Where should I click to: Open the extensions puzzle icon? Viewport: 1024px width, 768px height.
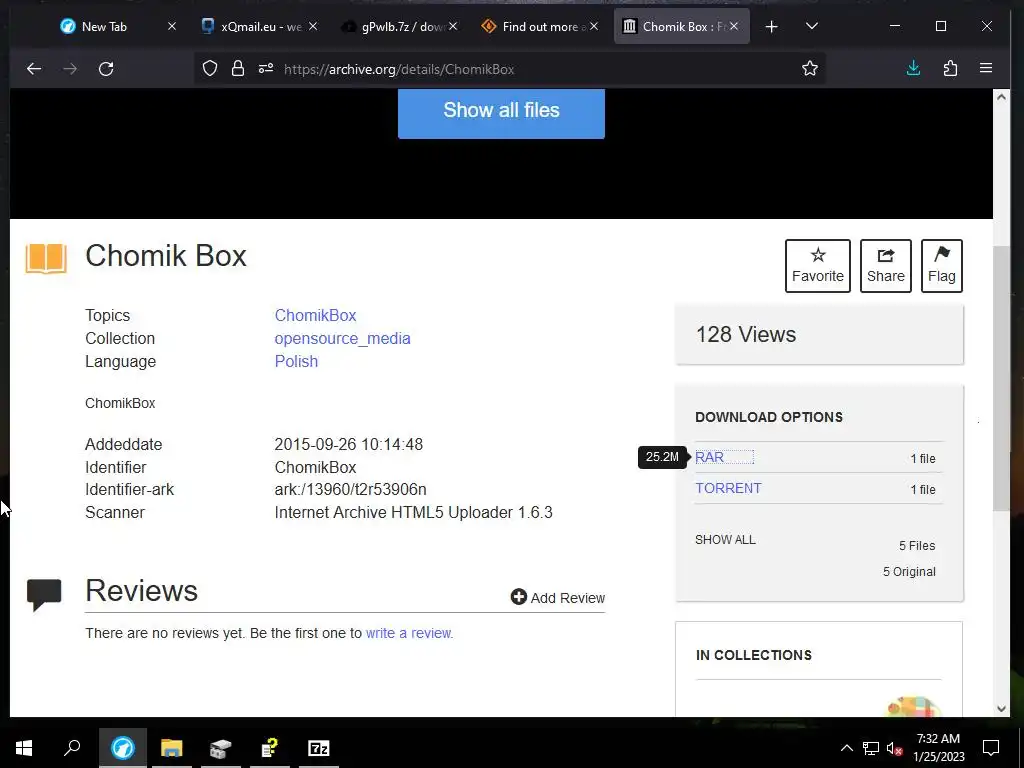(x=950, y=69)
